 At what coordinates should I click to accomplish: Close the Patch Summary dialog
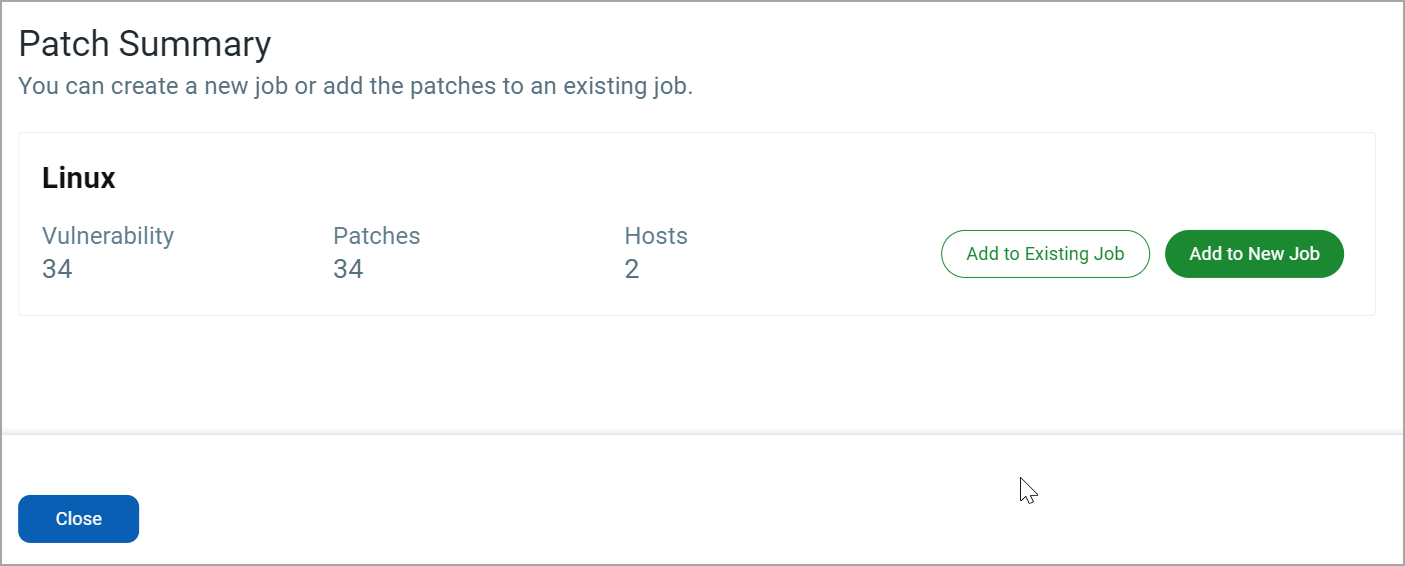pos(78,519)
